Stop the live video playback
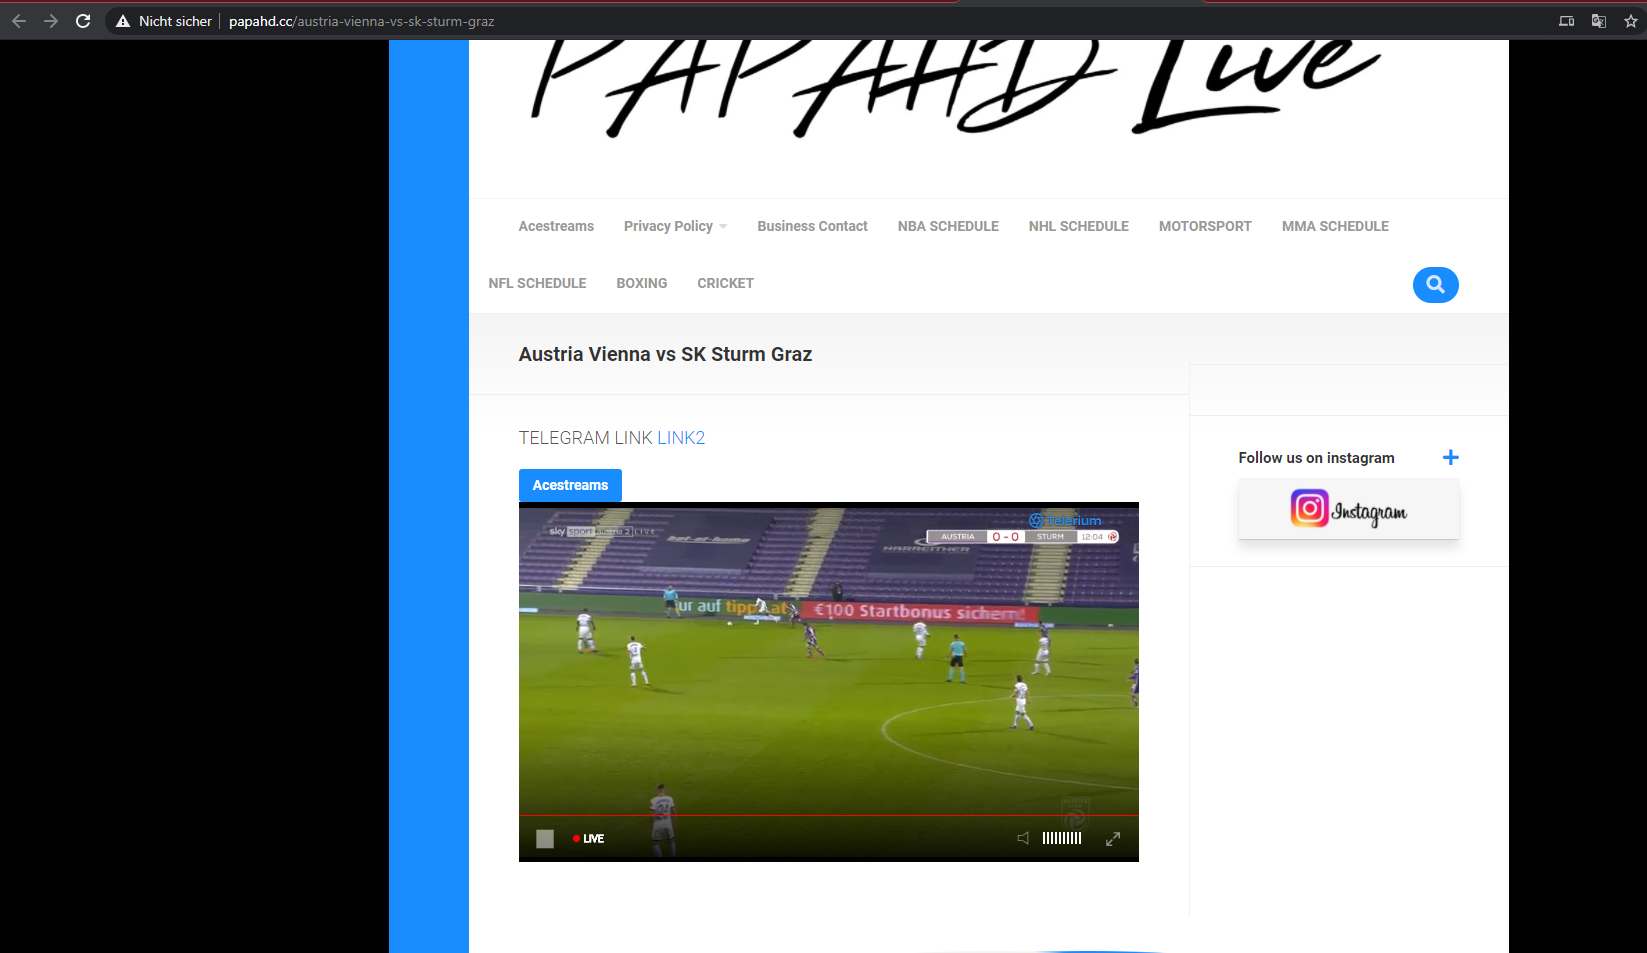This screenshot has width=1647, height=953. point(545,839)
